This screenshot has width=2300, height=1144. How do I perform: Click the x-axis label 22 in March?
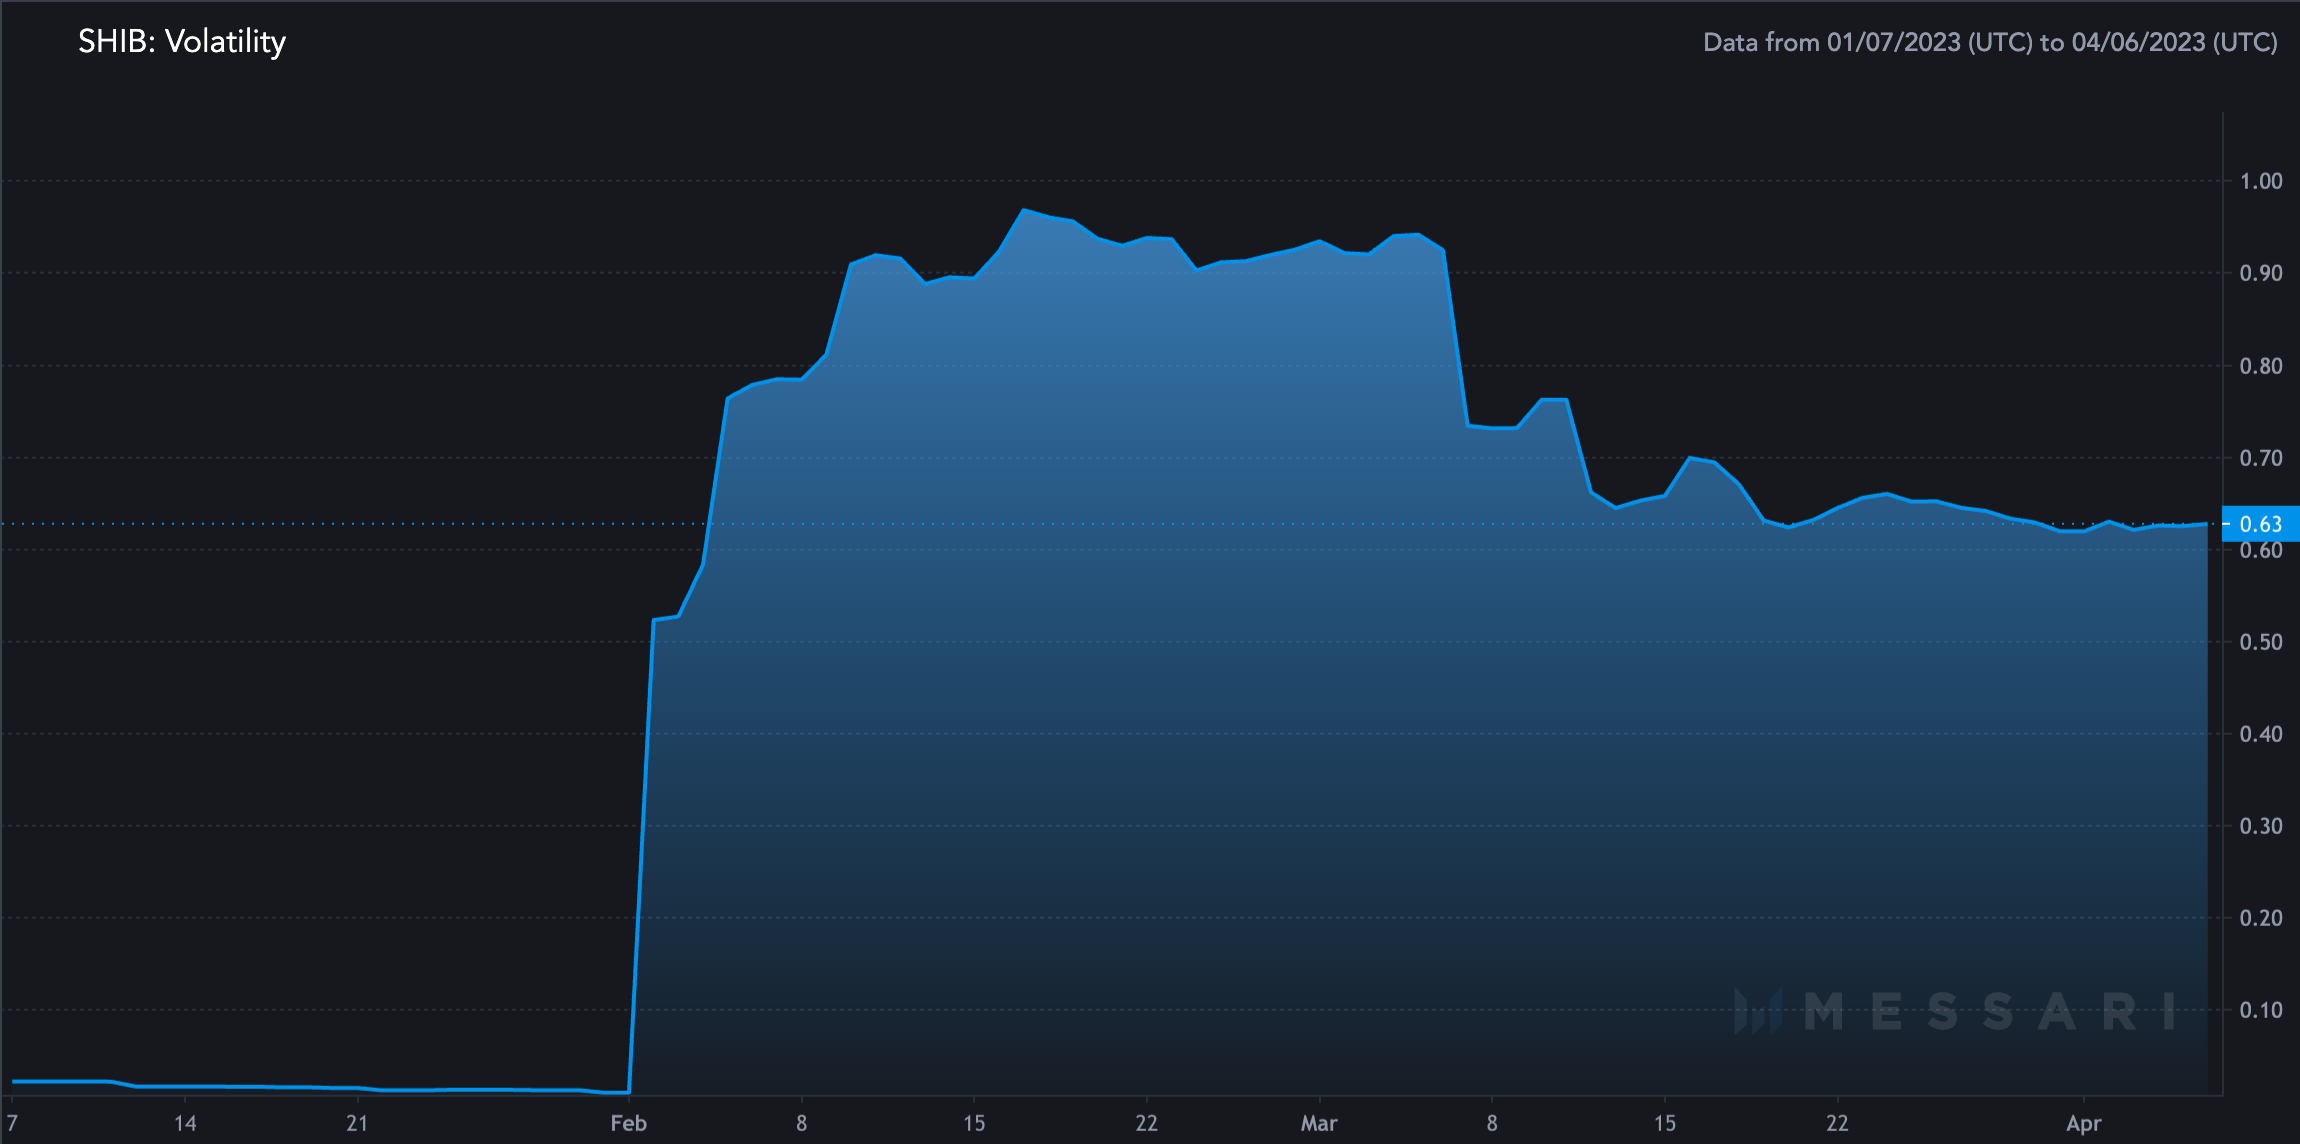(1838, 1123)
